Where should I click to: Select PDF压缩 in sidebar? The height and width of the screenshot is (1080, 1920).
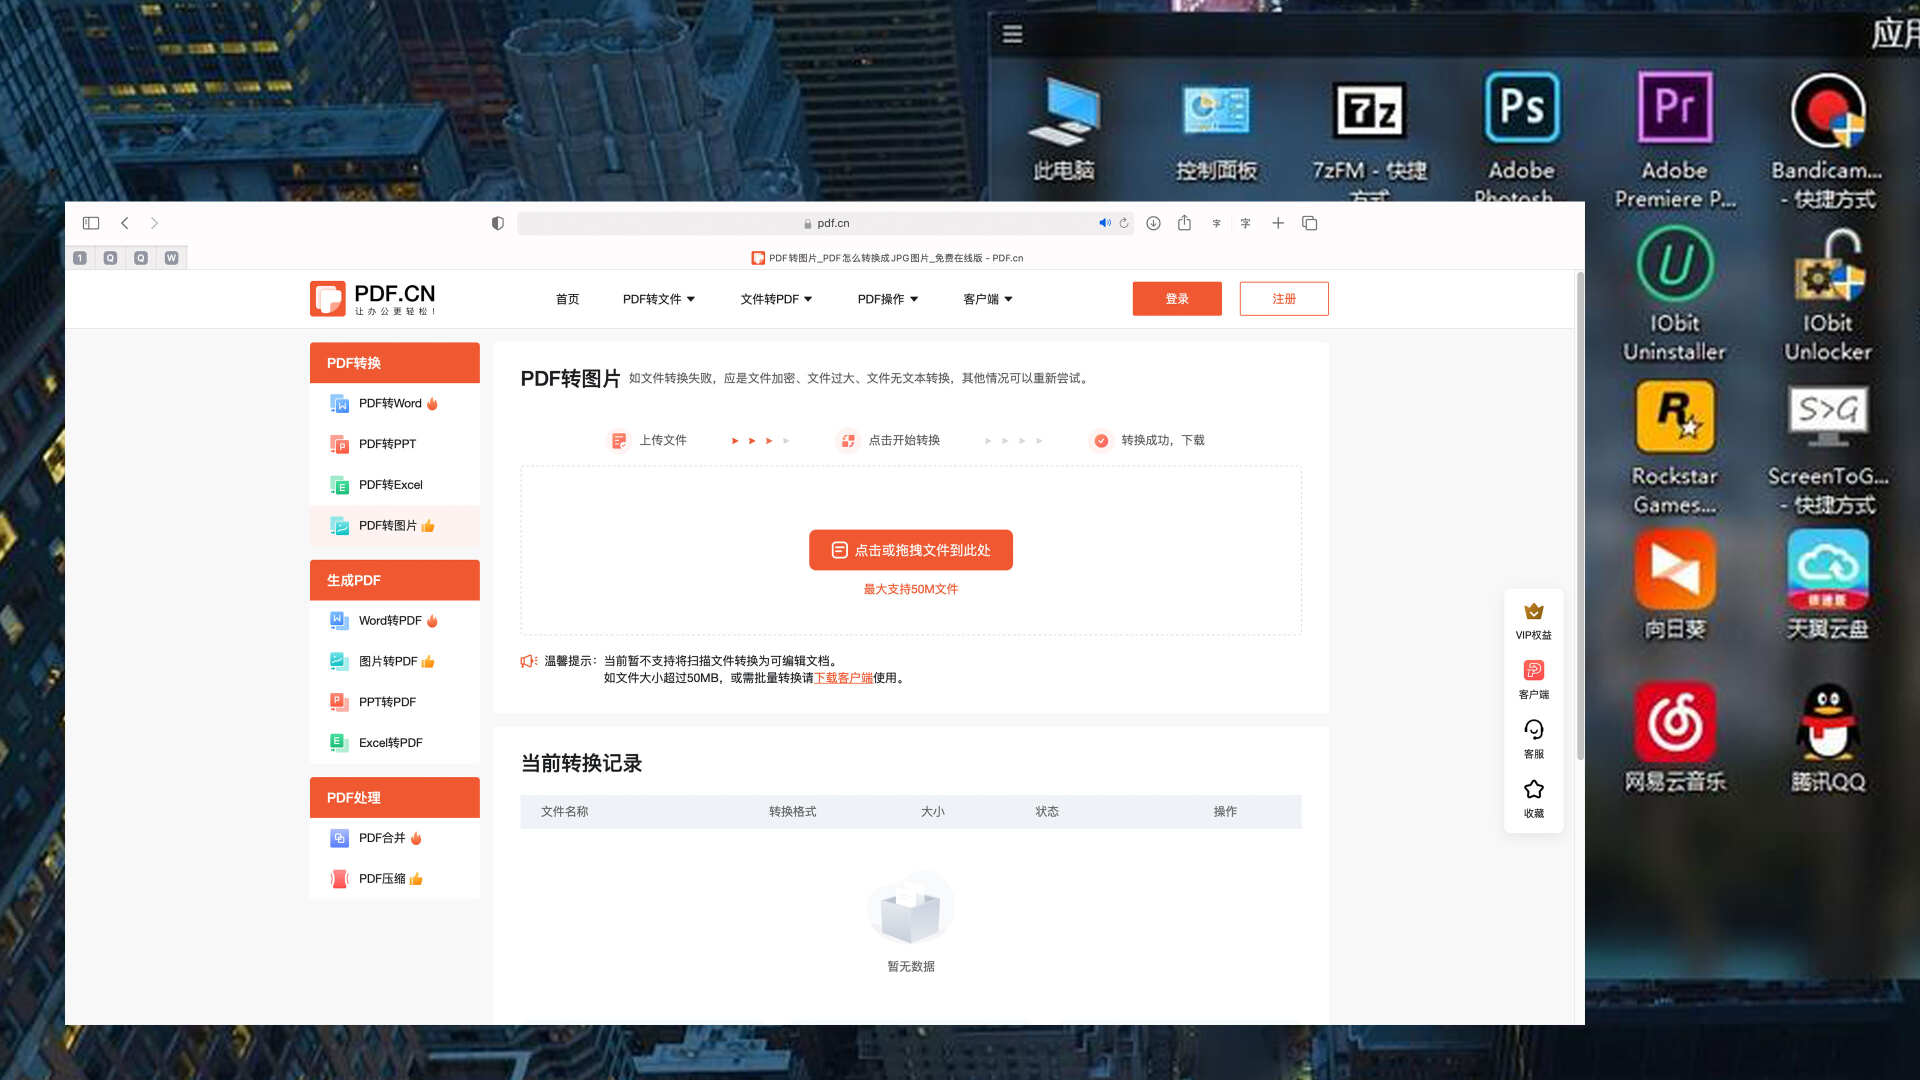coord(395,879)
